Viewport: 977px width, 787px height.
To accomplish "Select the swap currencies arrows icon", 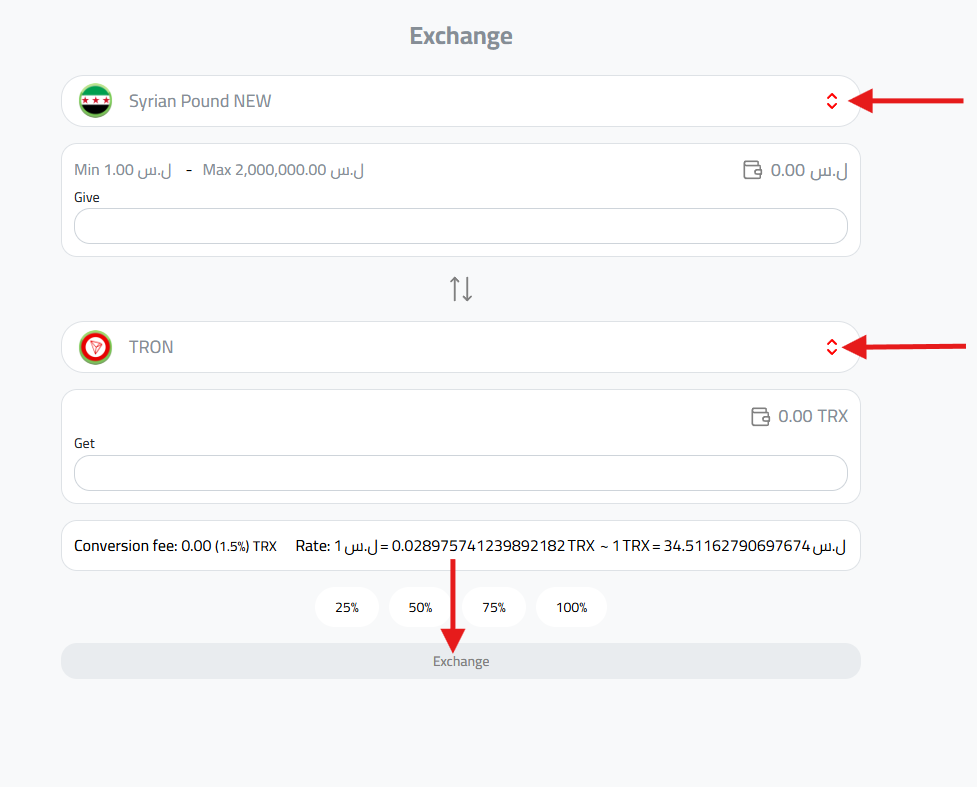I will 460,288.
